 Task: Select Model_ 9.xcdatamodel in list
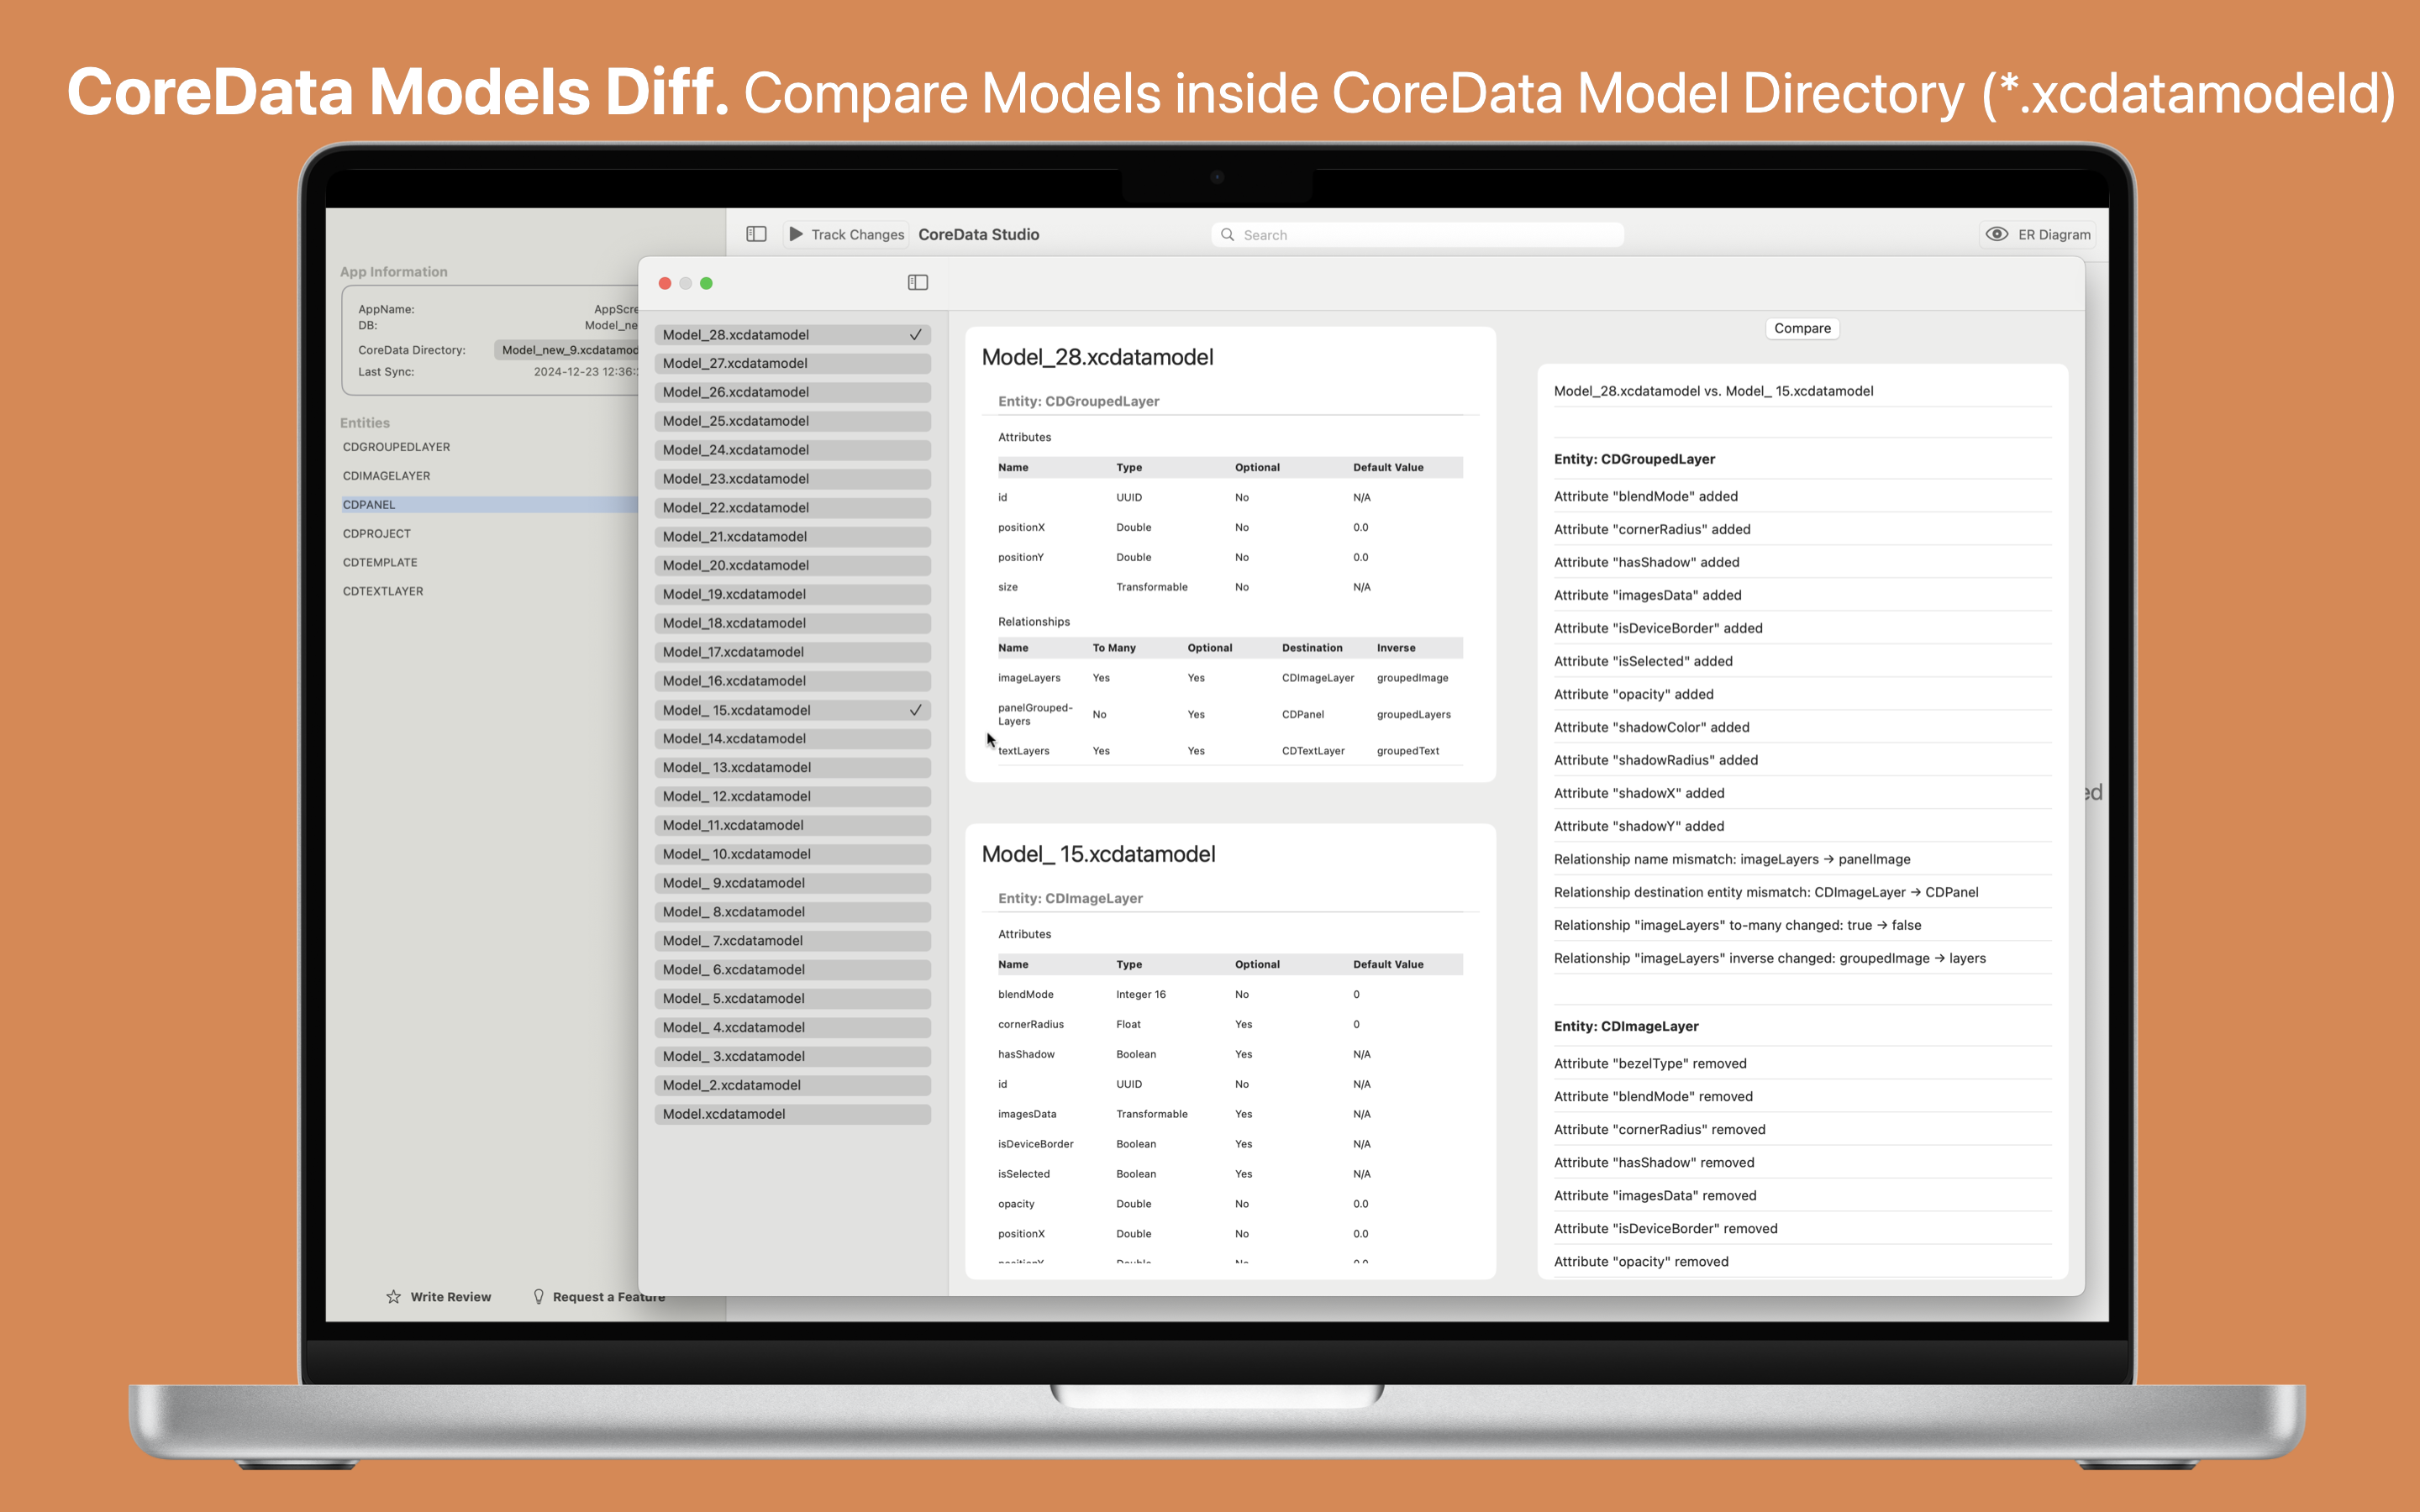pos(792,883)
